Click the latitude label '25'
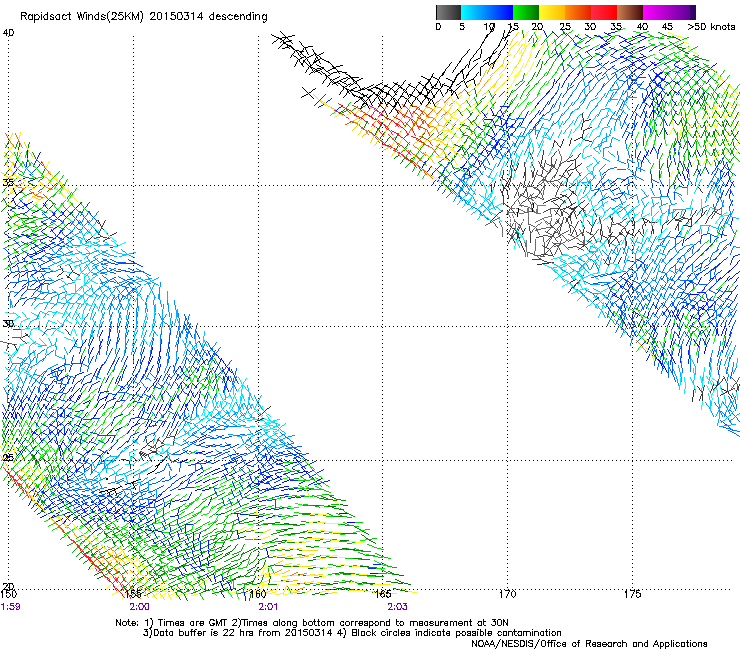This screenshot has width=740, height=650. tap(8, 458)
